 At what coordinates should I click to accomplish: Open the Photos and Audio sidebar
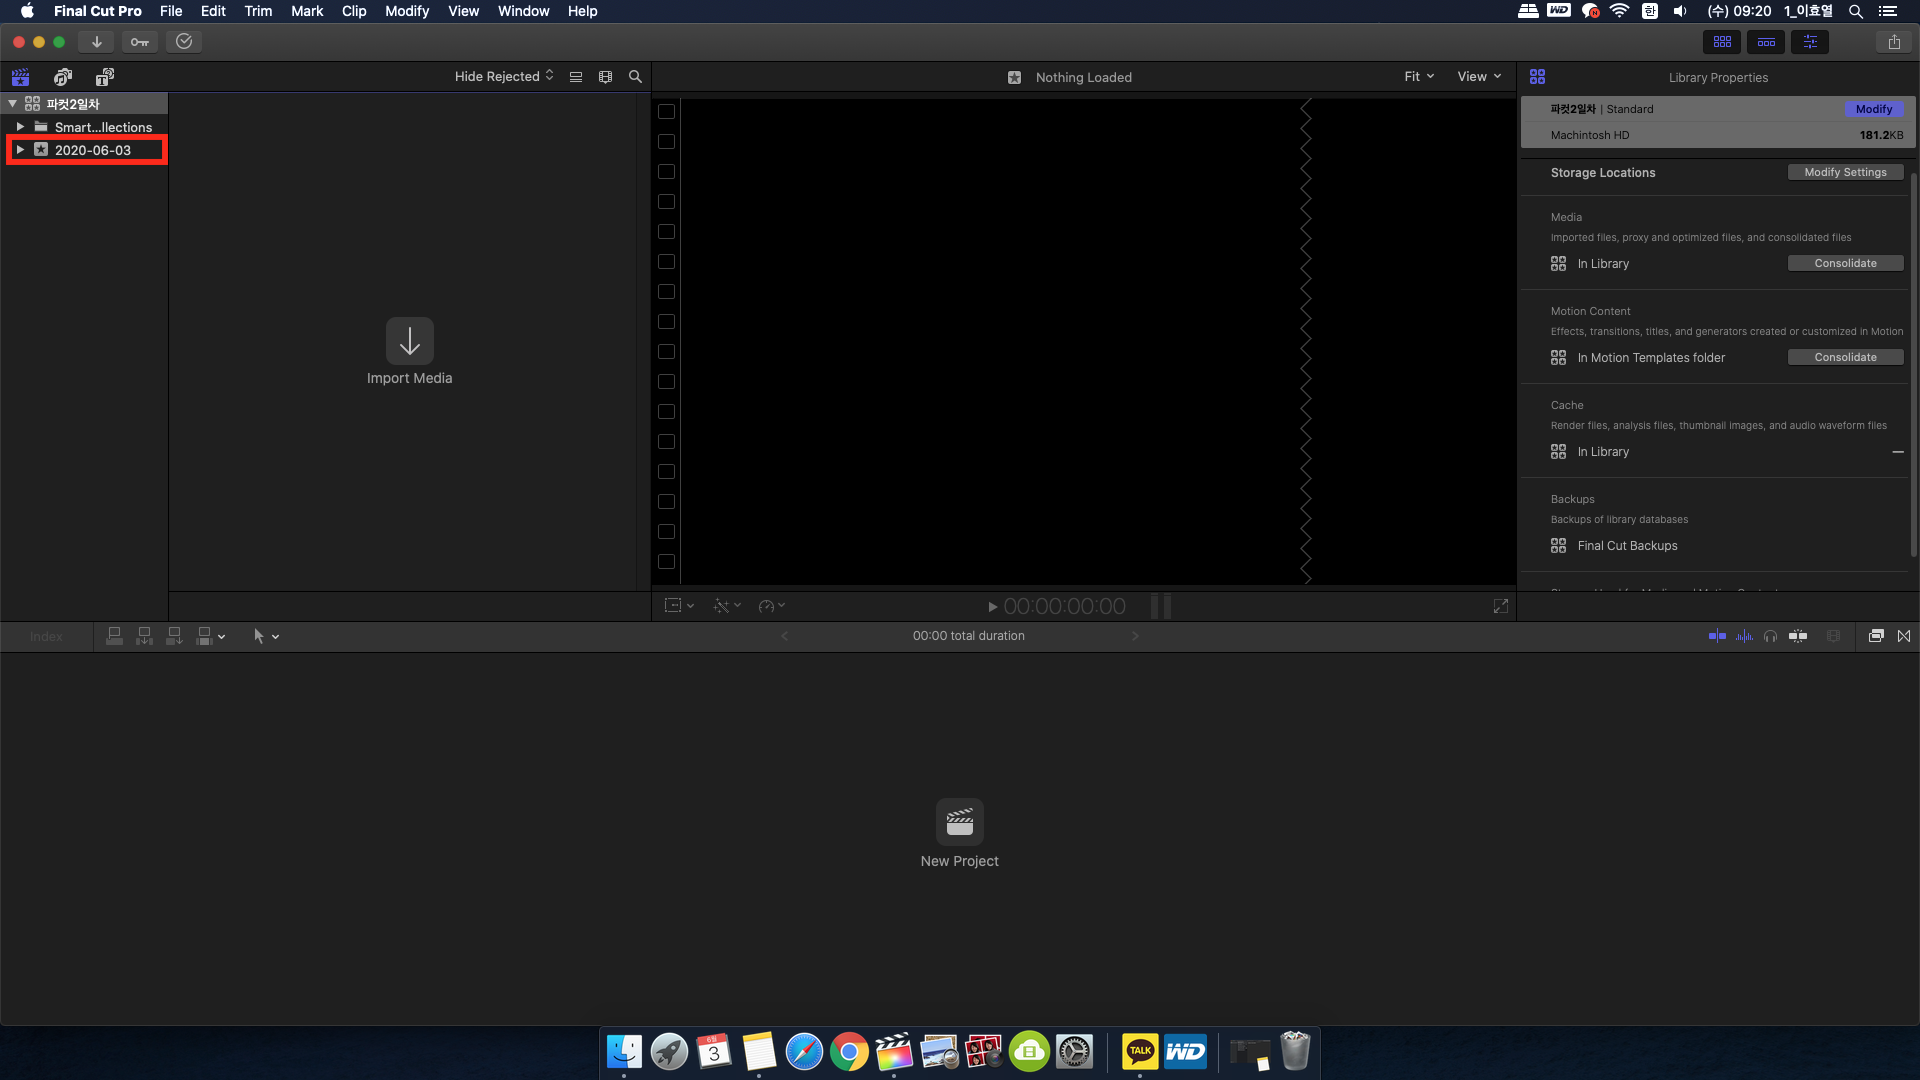63,77
